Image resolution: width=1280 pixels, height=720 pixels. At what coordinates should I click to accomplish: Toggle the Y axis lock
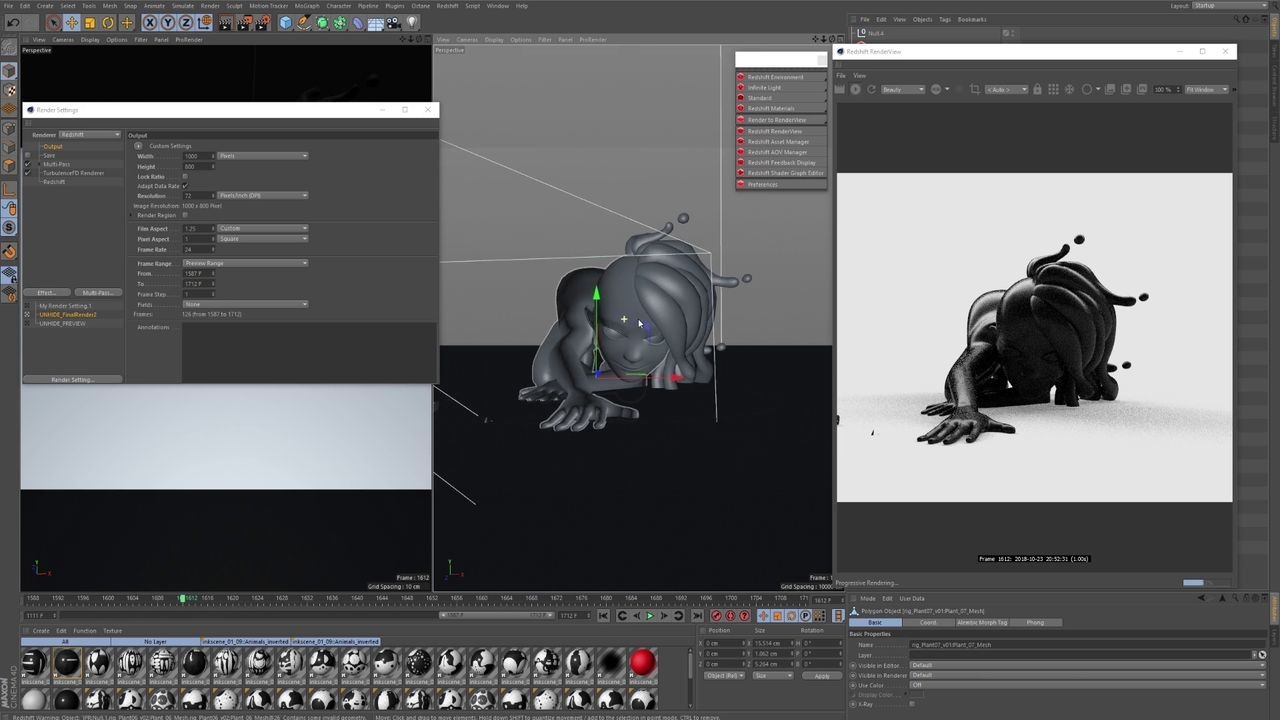tap(169, 22)
